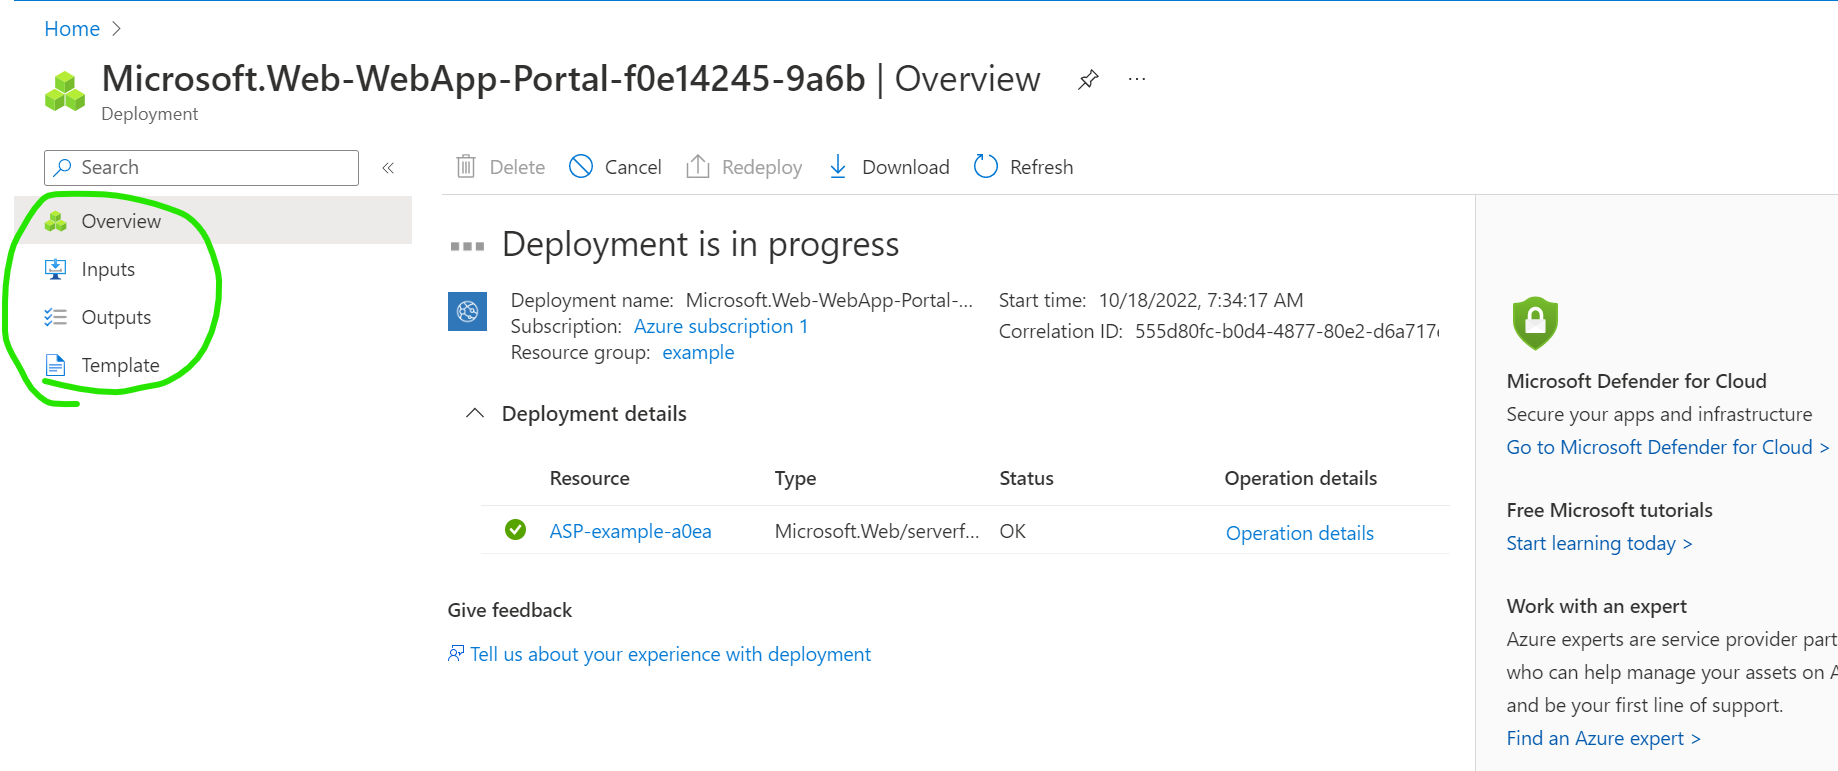Click the Overview cubes icon in sidebar

(56, 221)
